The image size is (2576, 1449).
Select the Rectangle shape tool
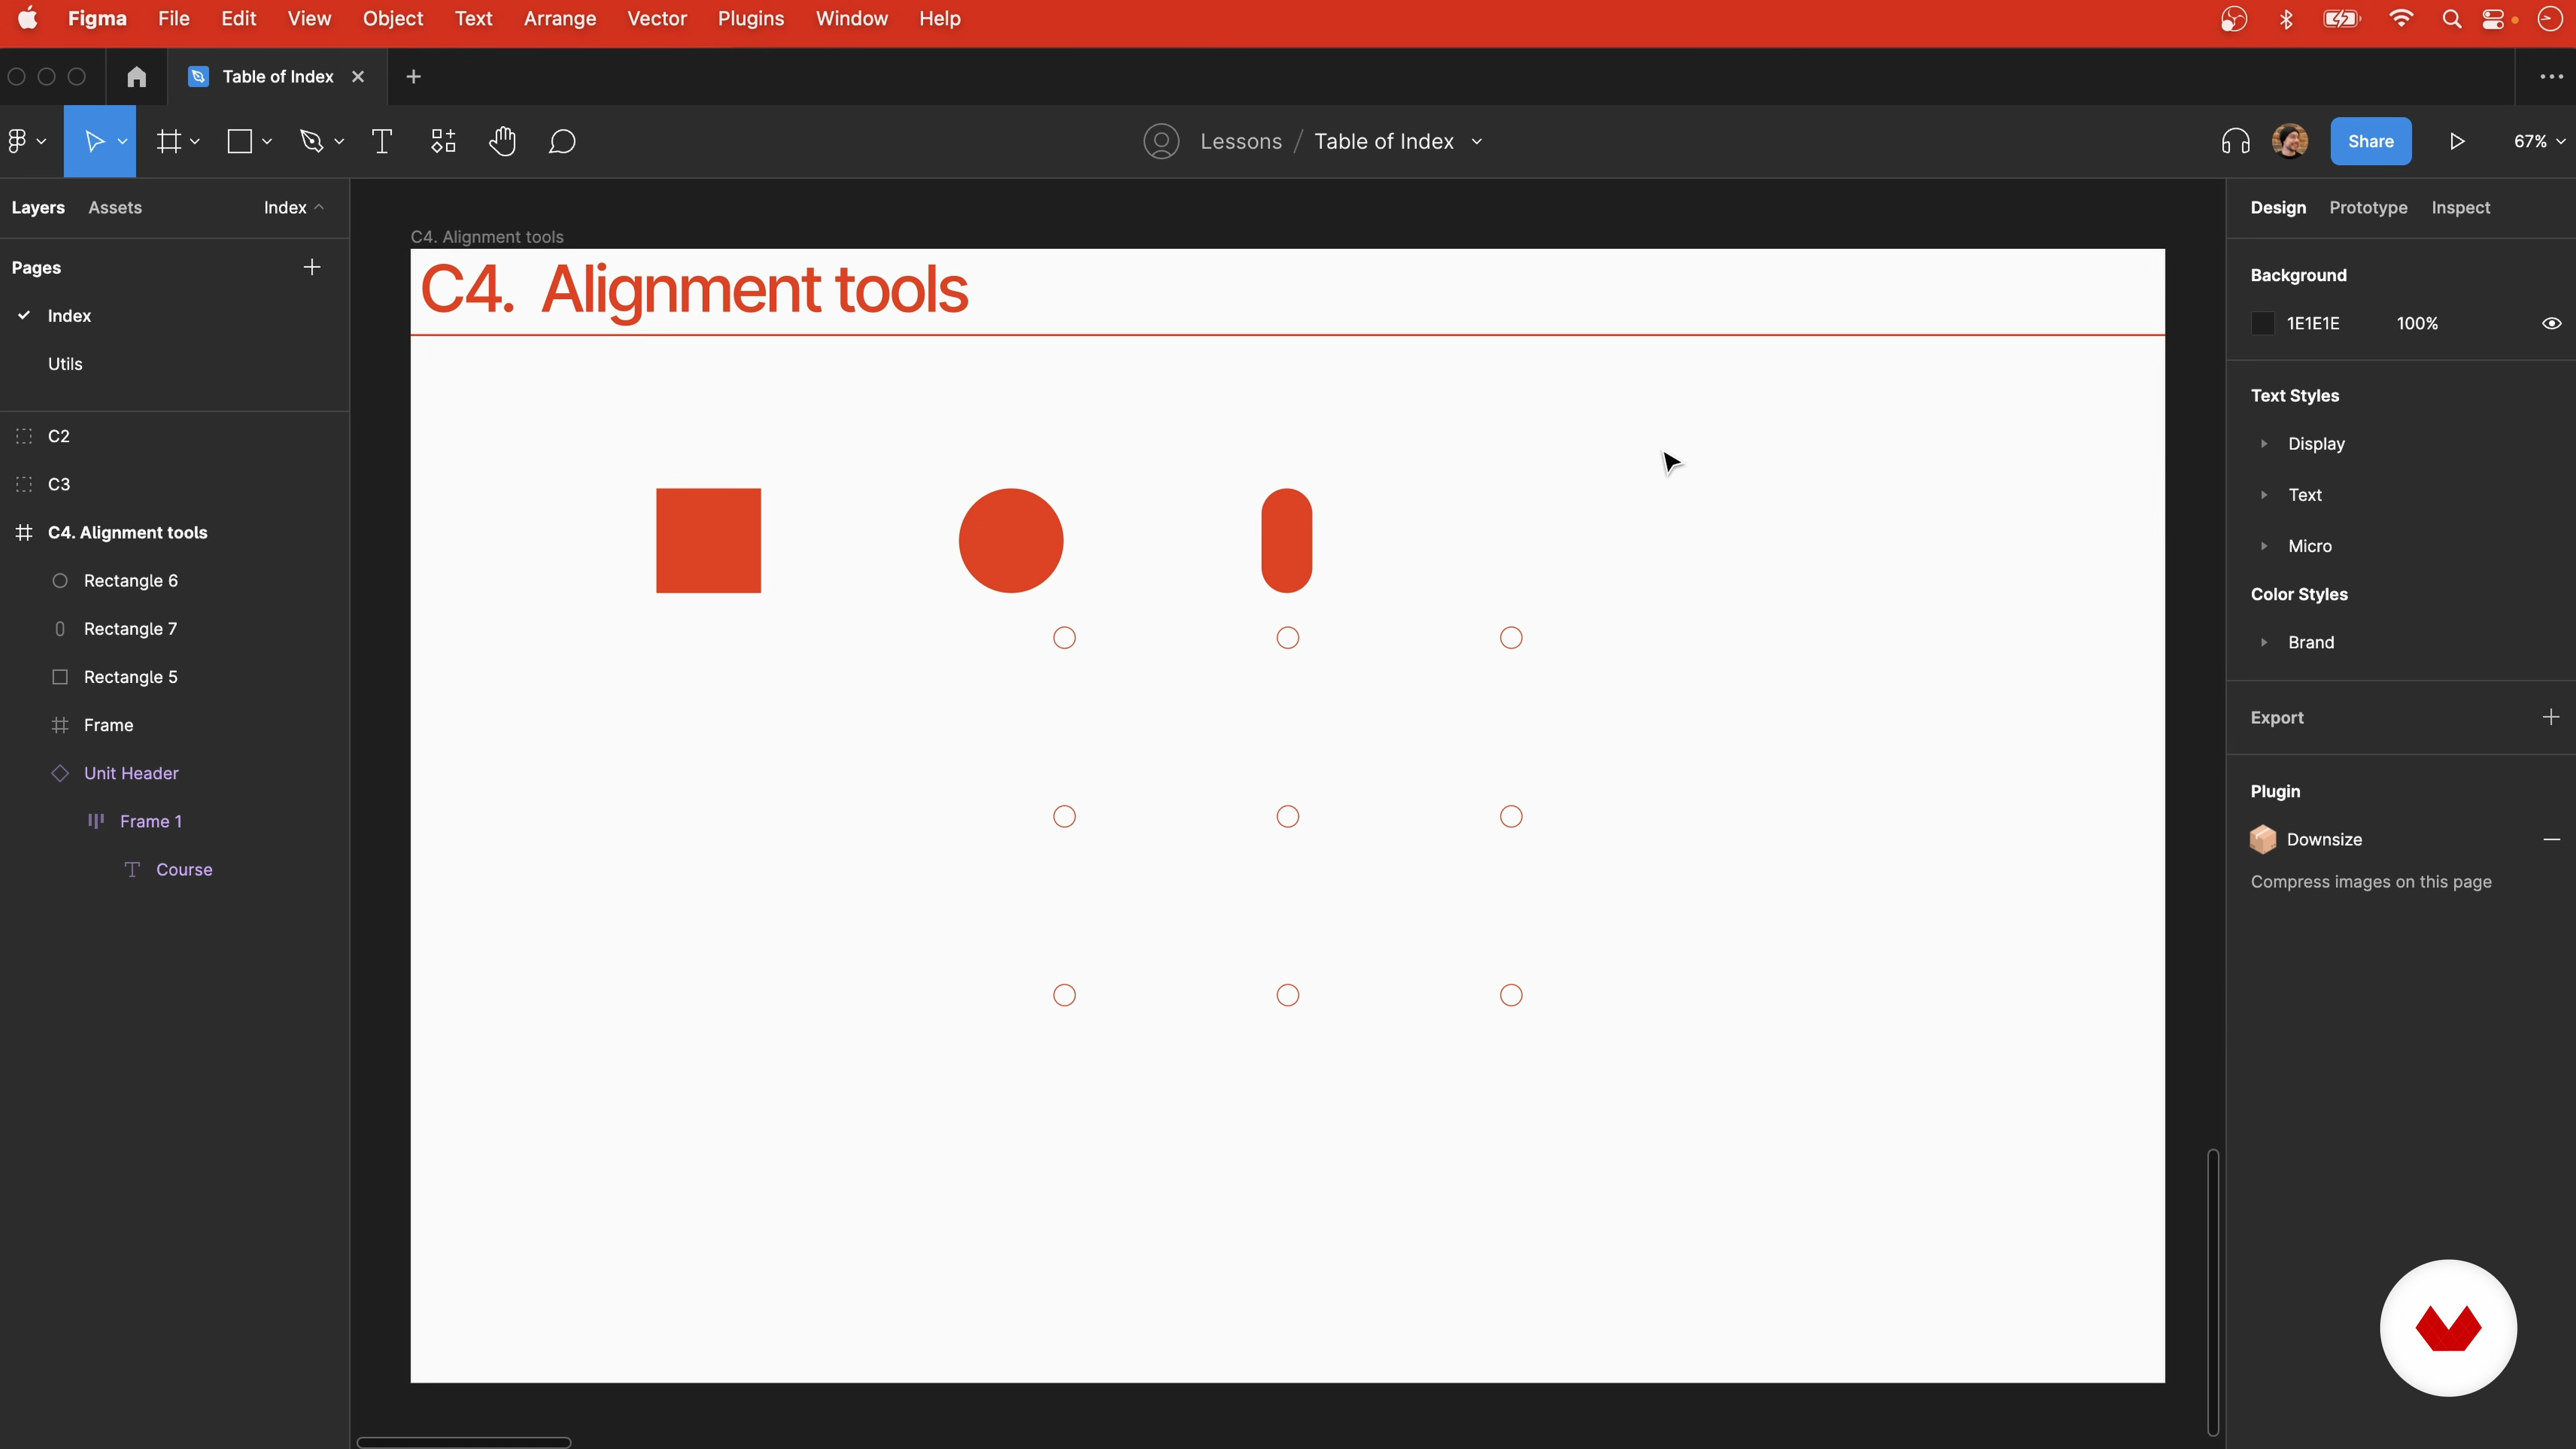tap(240, 141)
